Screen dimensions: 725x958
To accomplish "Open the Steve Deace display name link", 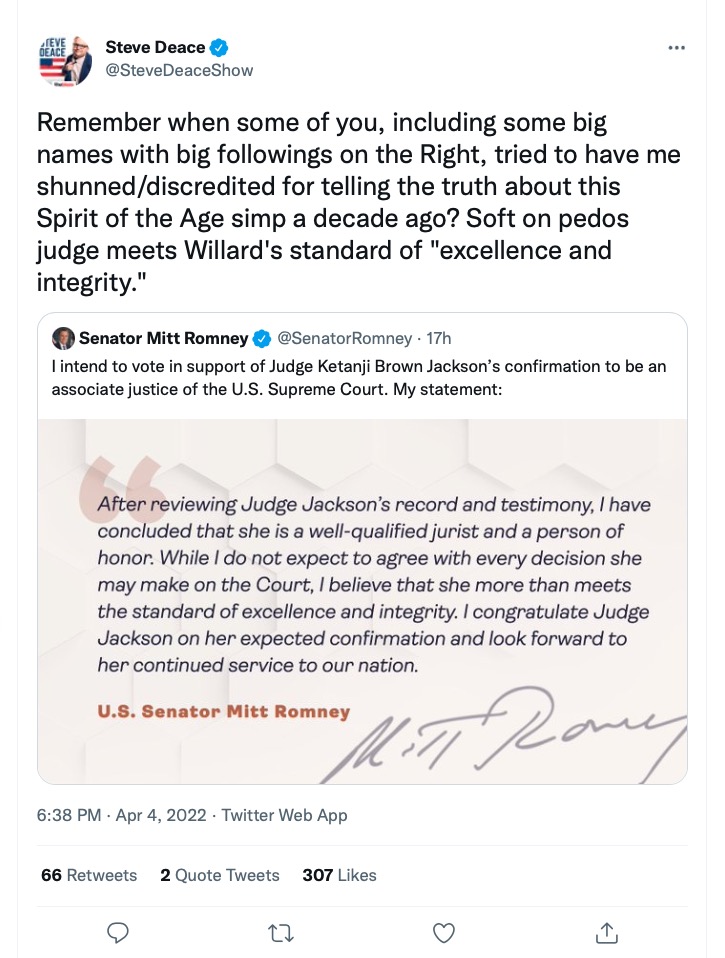I will click(x=155, y=47).
